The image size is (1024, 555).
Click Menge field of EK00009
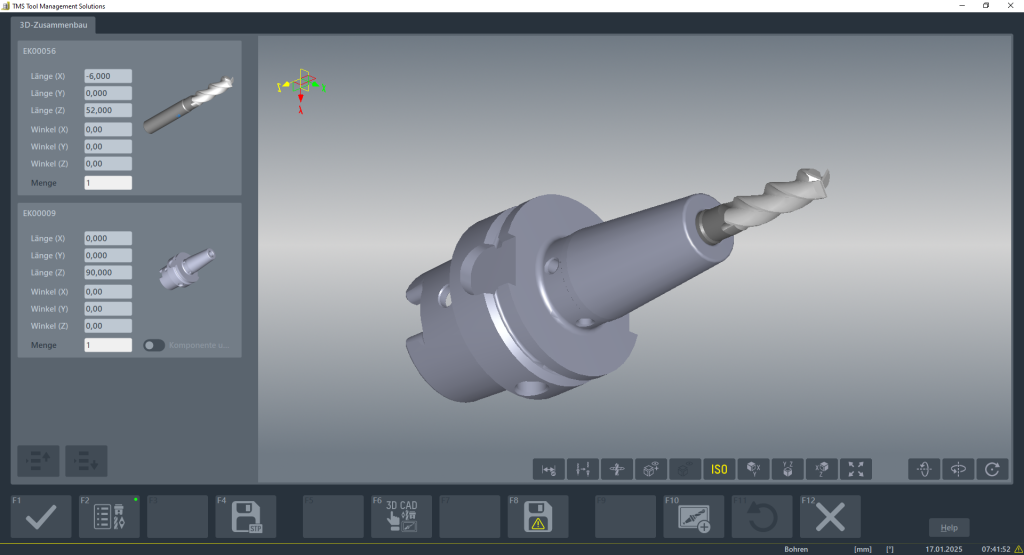[x=108, y=345]
